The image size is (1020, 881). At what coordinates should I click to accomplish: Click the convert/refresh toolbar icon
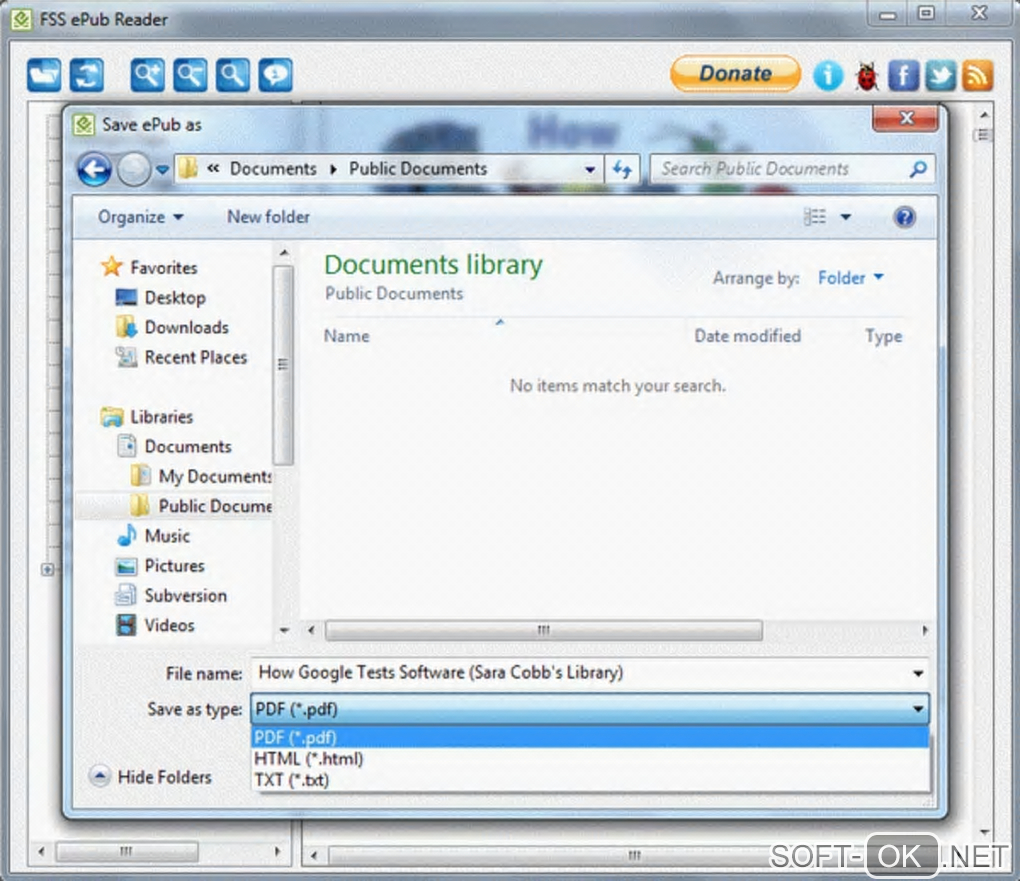[87, 75]
